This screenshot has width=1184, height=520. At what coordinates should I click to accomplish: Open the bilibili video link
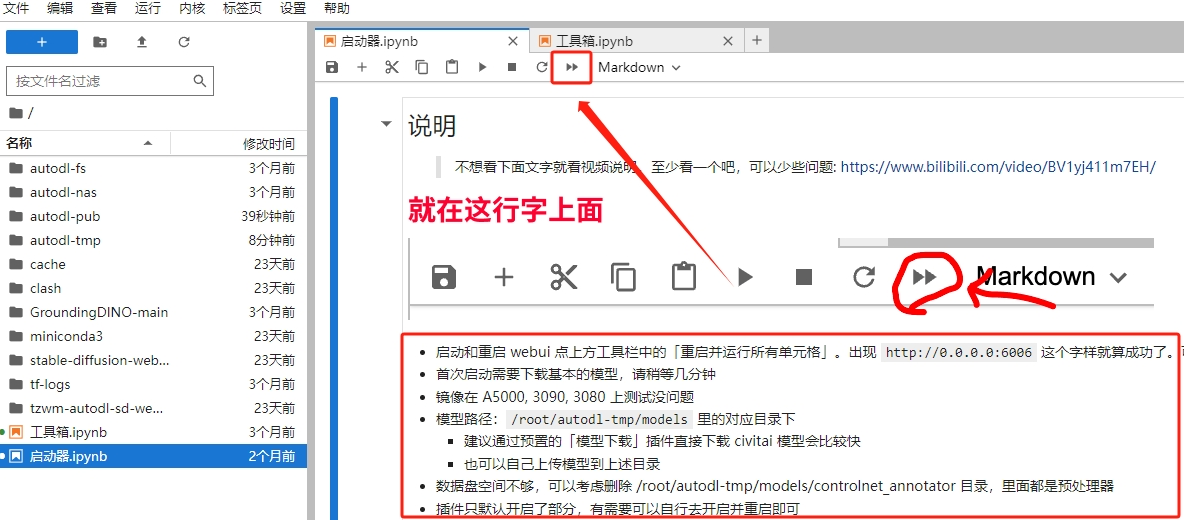(x=998, y=167)
